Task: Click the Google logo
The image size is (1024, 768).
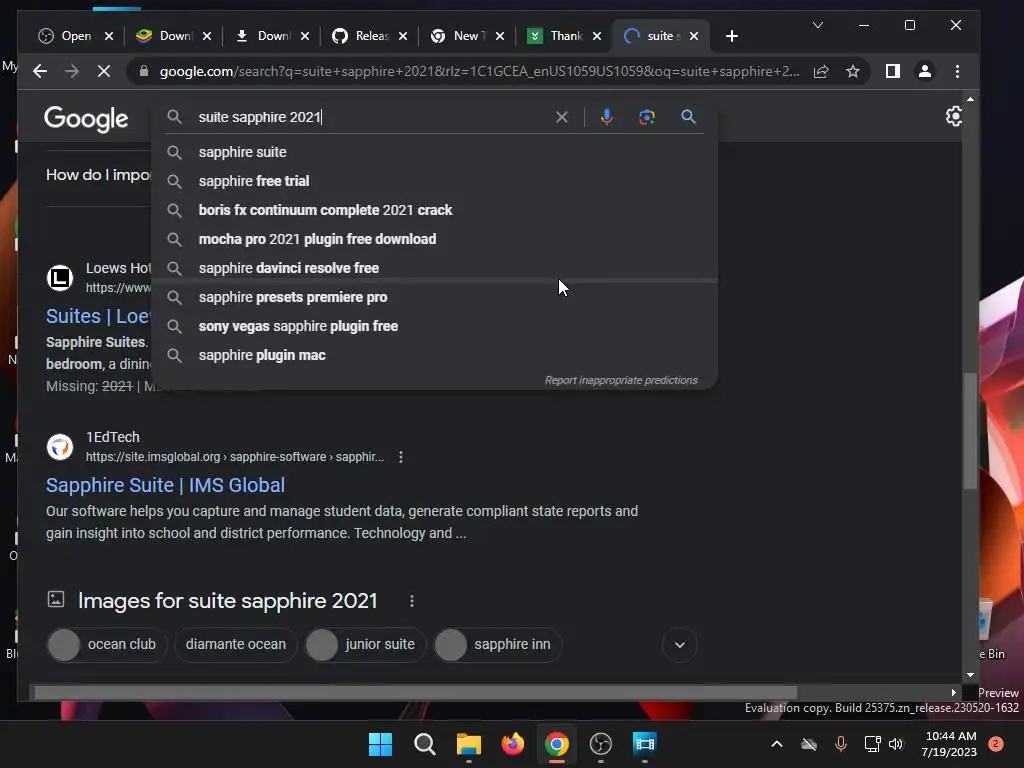Action: (86, 119)
